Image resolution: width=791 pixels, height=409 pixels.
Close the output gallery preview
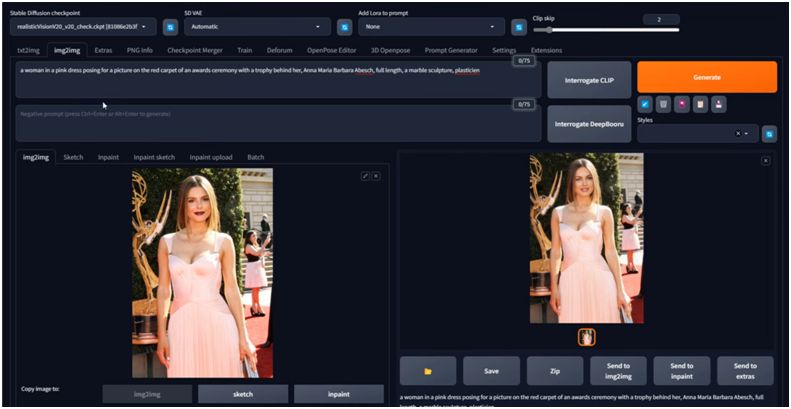(x=766, y=160)
